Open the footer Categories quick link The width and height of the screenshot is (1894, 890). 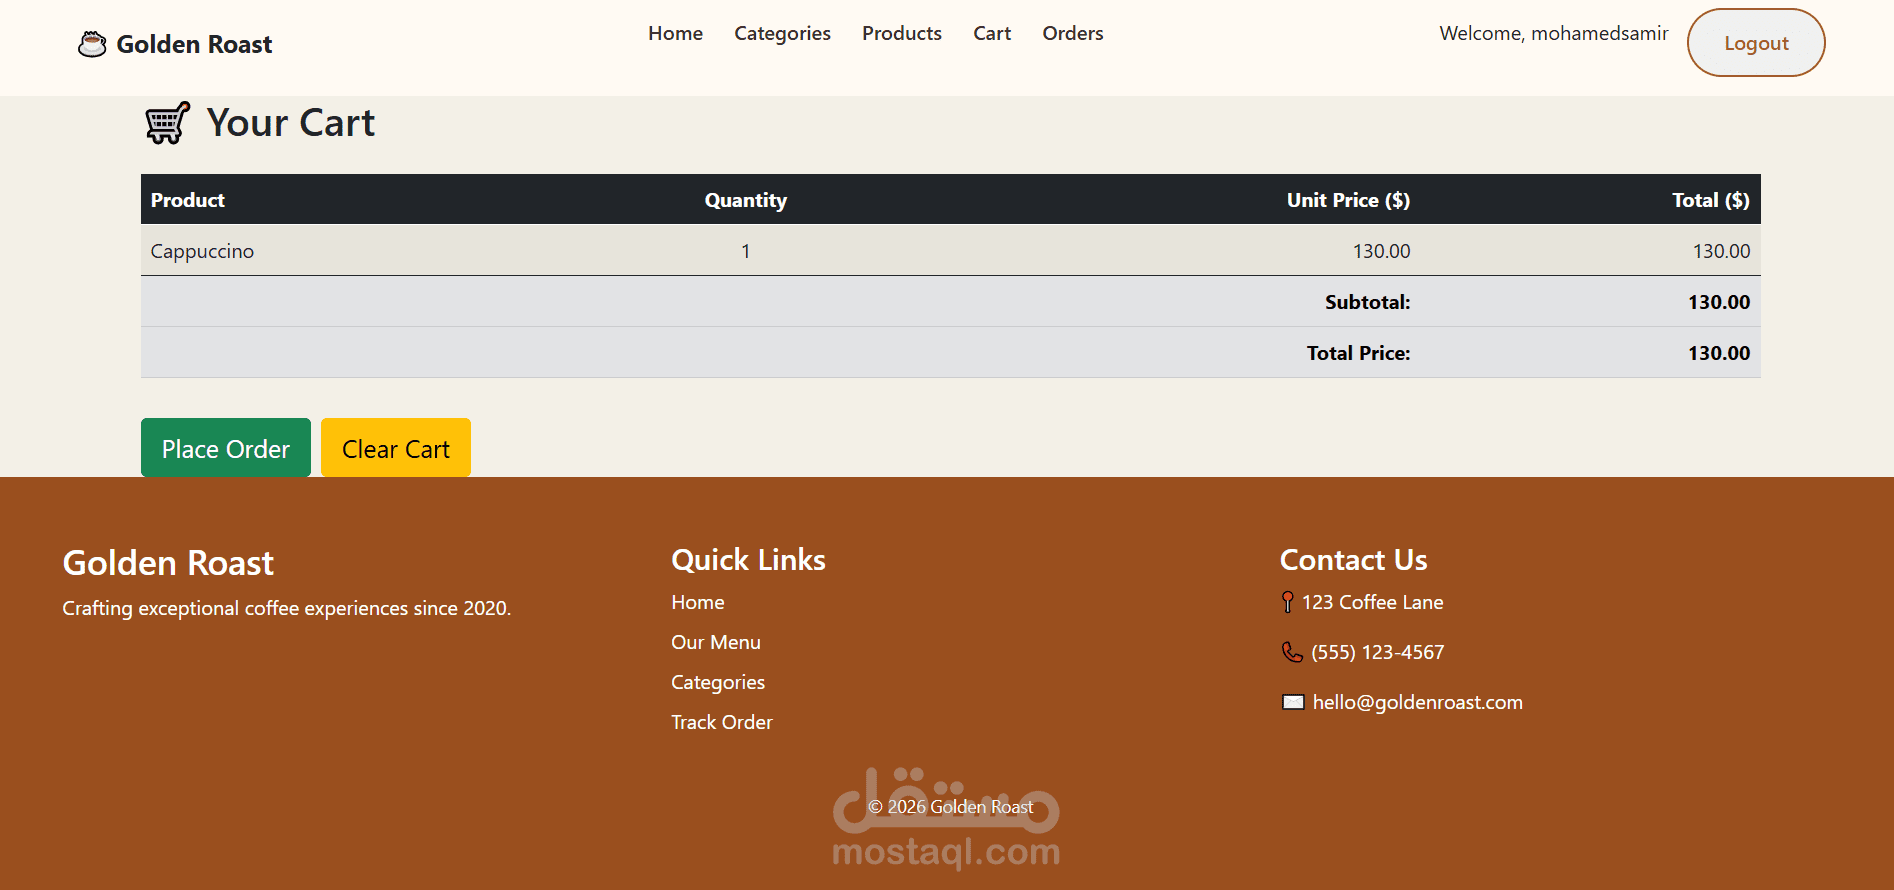718,682
